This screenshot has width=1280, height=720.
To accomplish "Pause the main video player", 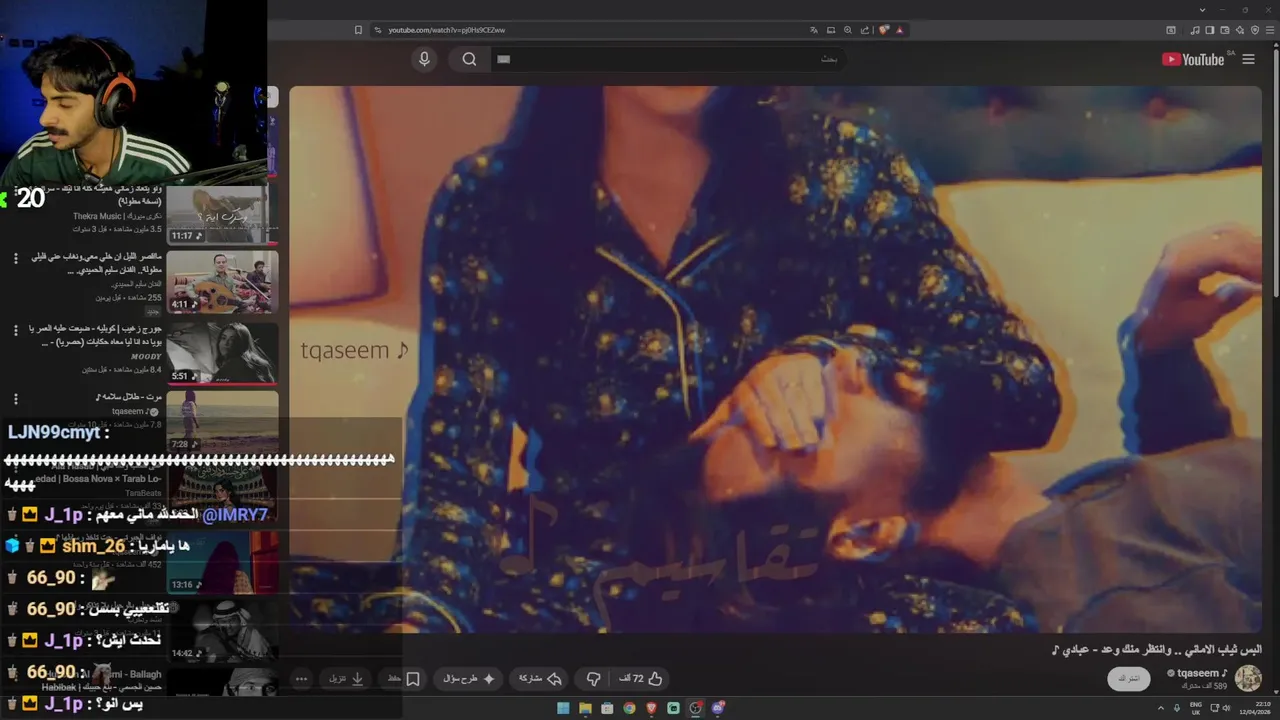I will click(x=775, y=358).
